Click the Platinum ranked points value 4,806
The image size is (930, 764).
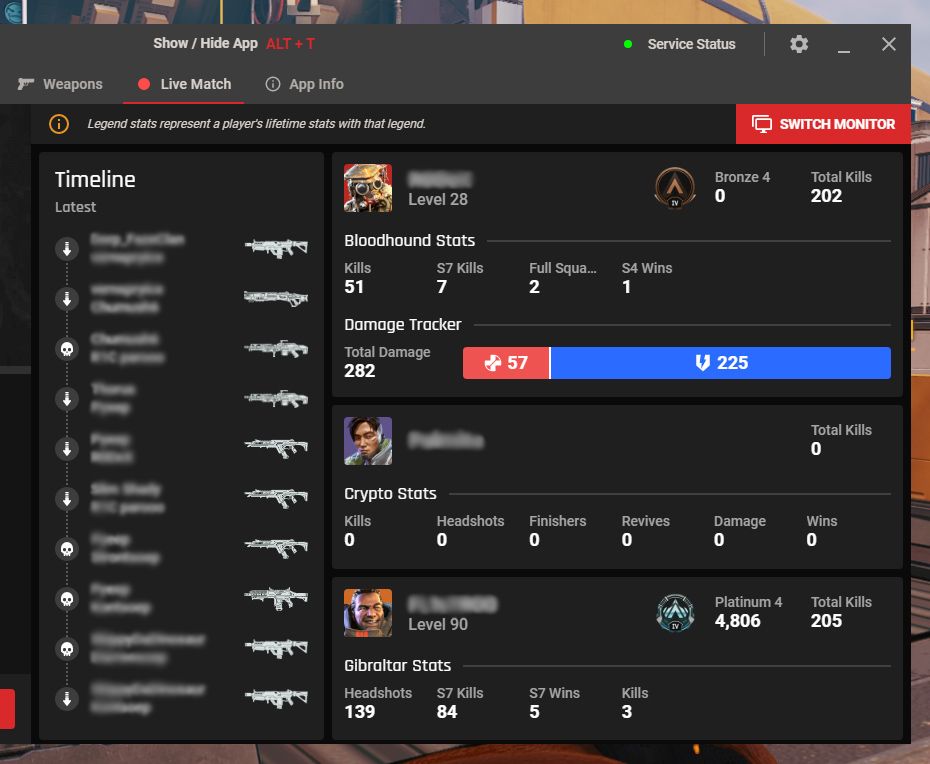[x=737, y=620]
